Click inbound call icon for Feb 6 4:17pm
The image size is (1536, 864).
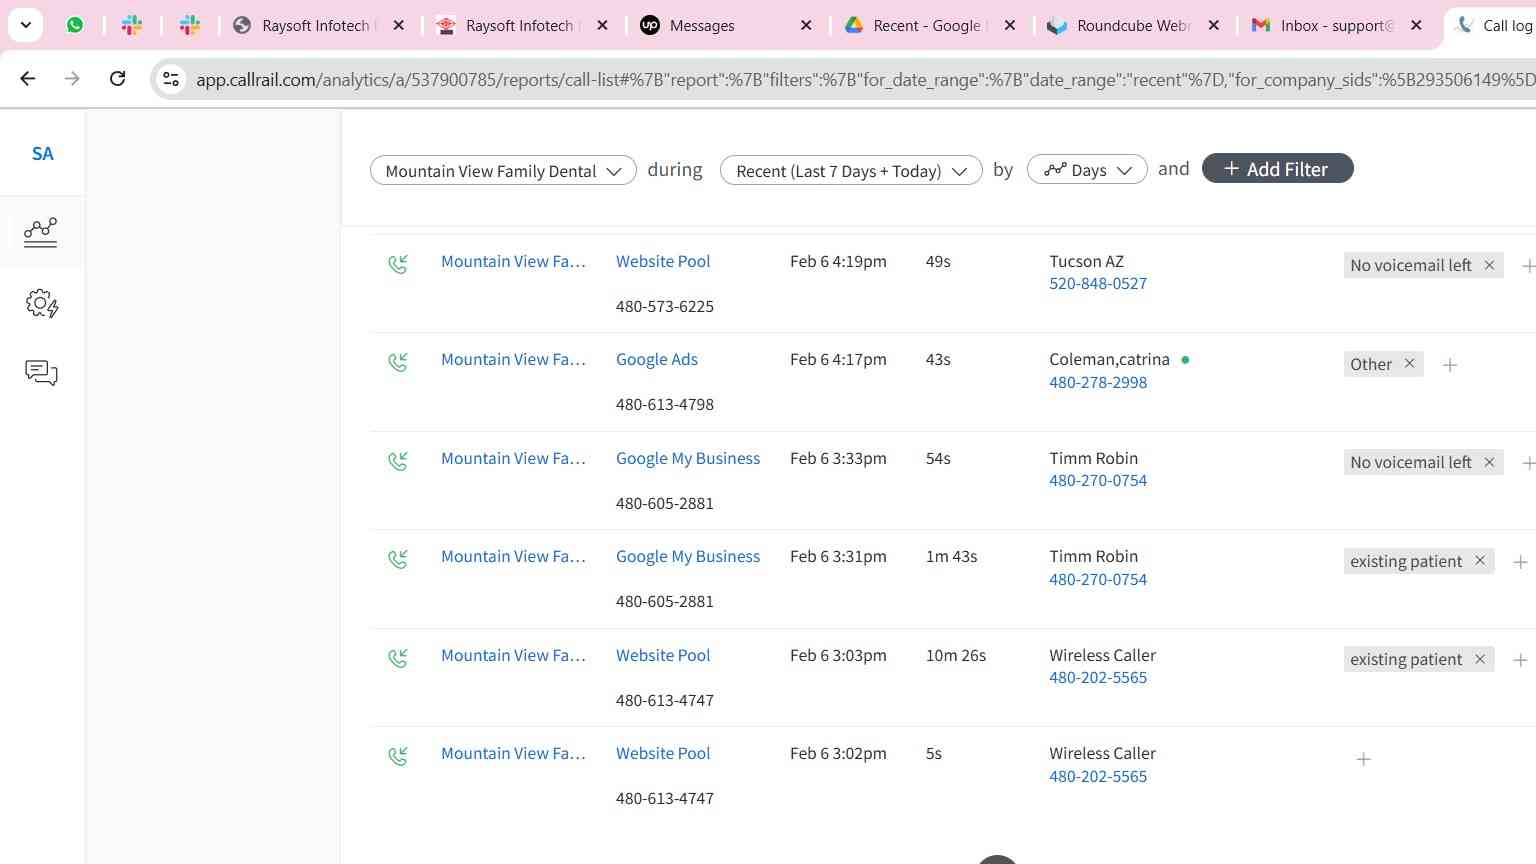coord(398,362)
